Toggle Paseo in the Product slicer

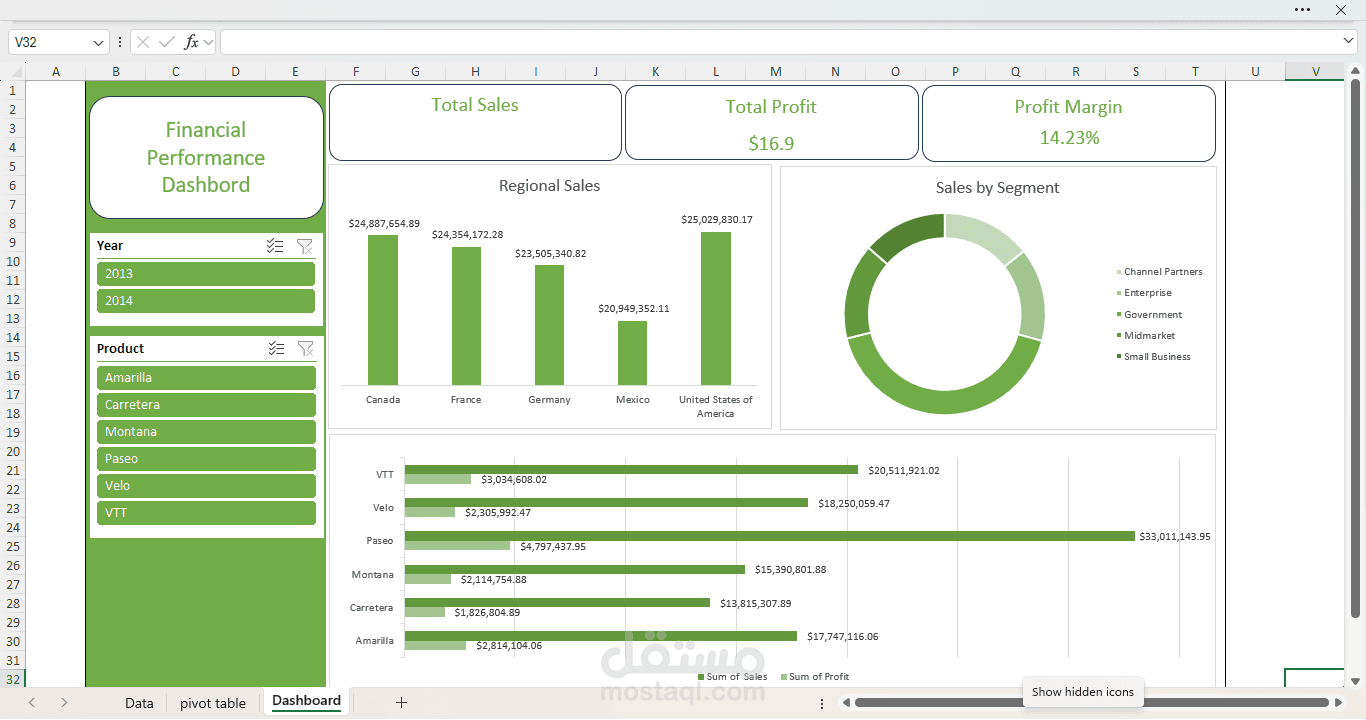point(205,458)
